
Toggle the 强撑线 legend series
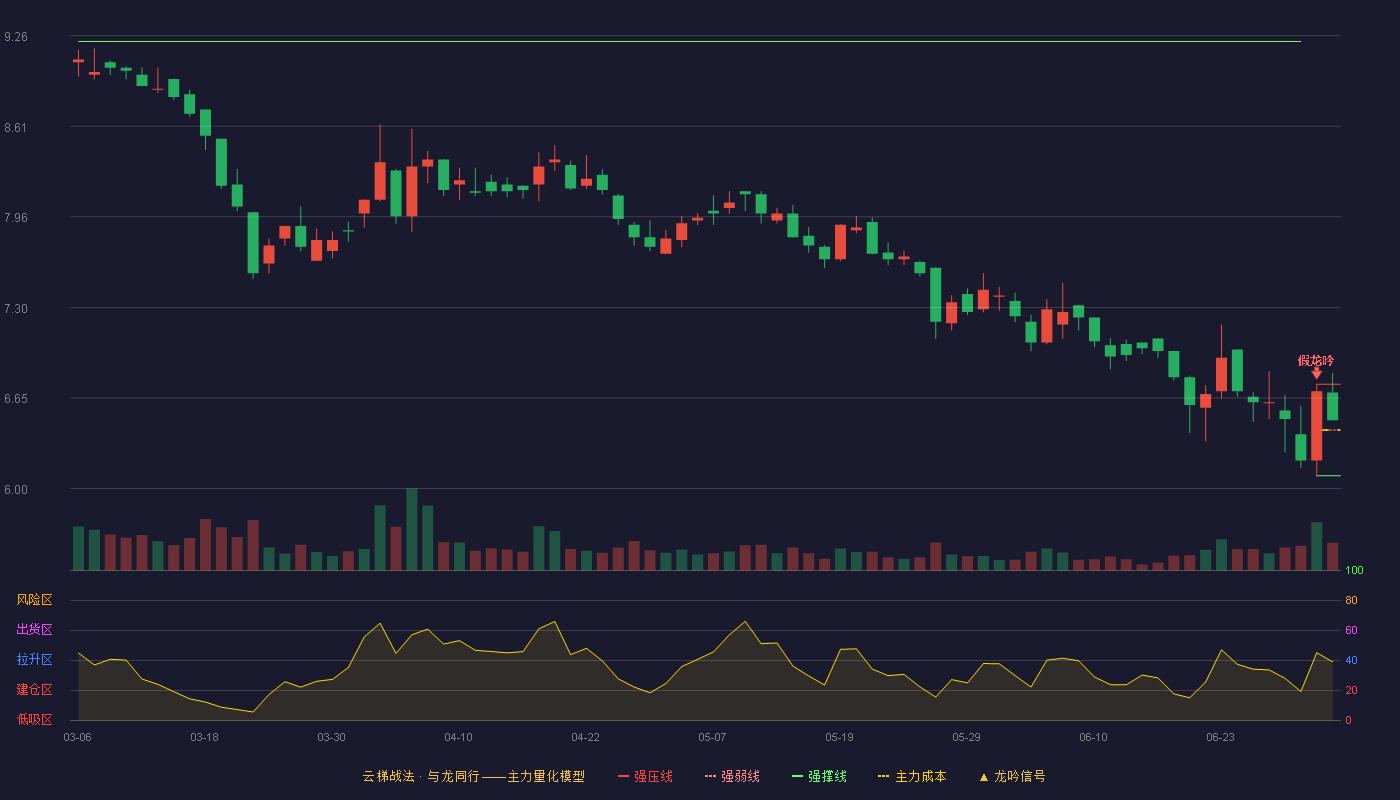(x=819, y=776)
